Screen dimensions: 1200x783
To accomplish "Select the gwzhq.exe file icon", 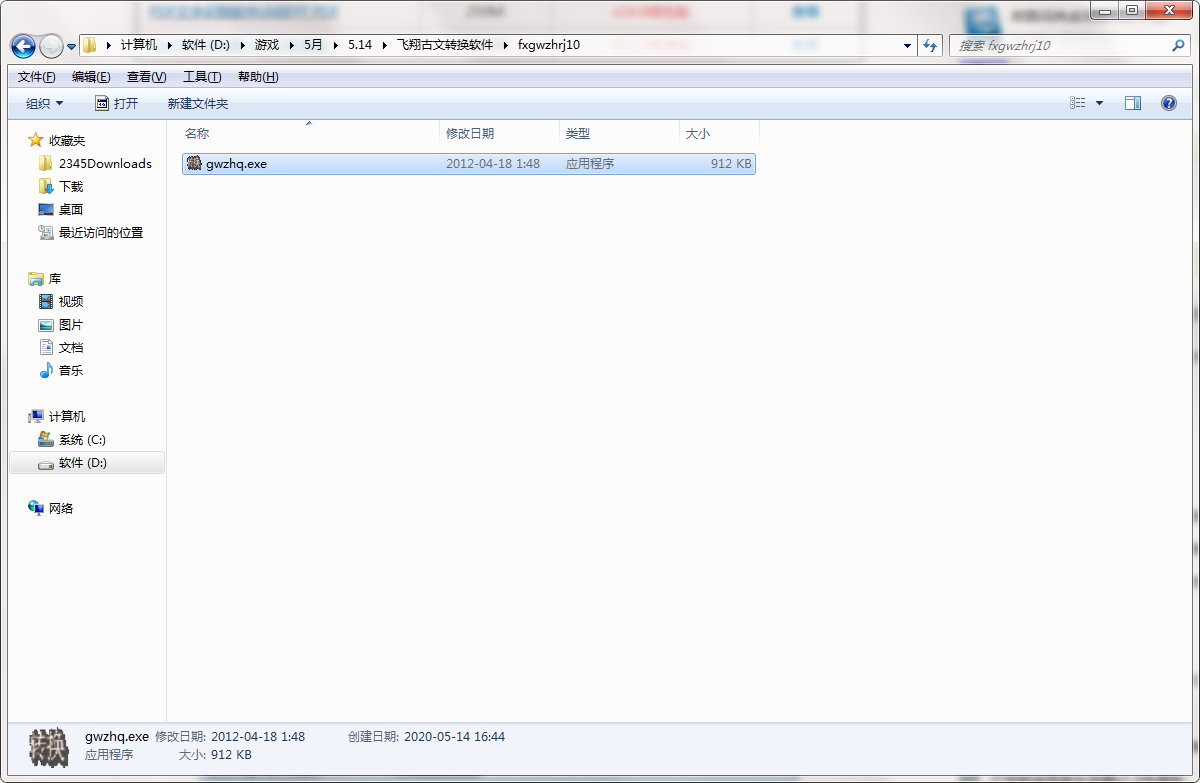I will [194, 163].
